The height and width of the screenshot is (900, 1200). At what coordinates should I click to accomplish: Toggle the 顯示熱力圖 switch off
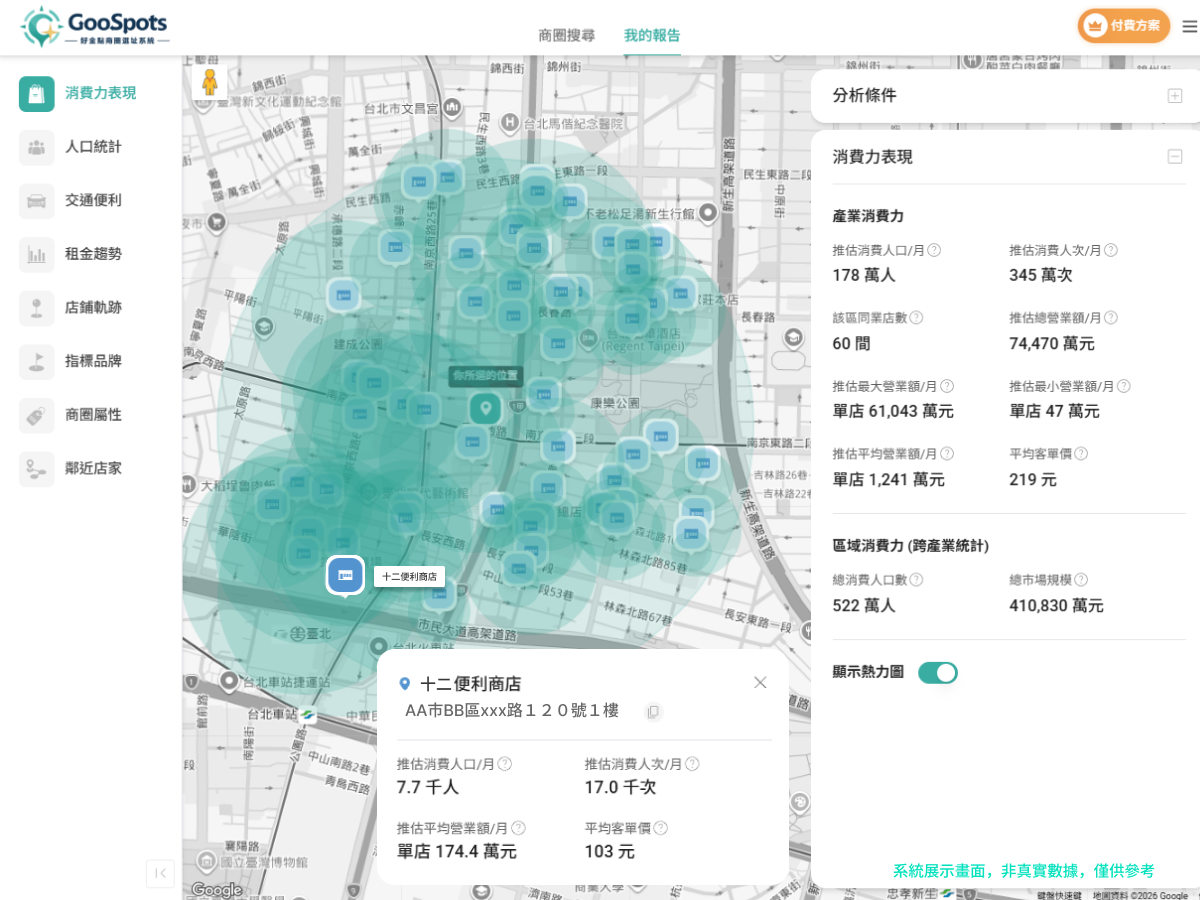pos(938,673)
